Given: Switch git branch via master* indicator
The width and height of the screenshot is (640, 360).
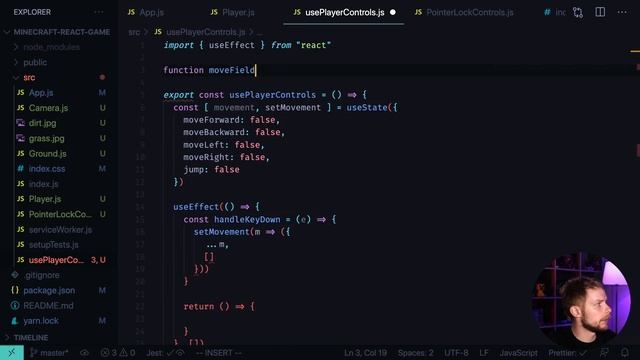Looking at the screenshot, I should (49, 353).
